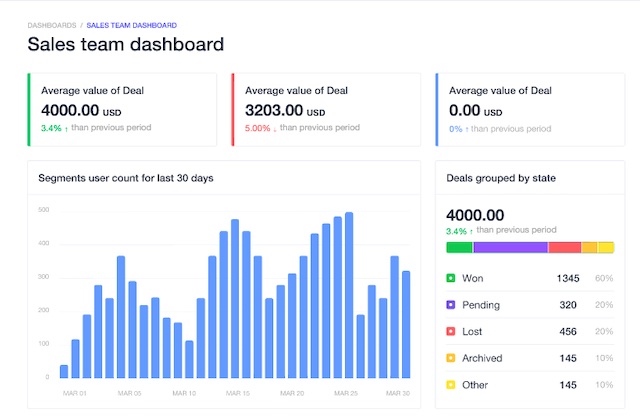
Task: Click the Sales team dashboard page title
Action: click(x=126, y=44)
